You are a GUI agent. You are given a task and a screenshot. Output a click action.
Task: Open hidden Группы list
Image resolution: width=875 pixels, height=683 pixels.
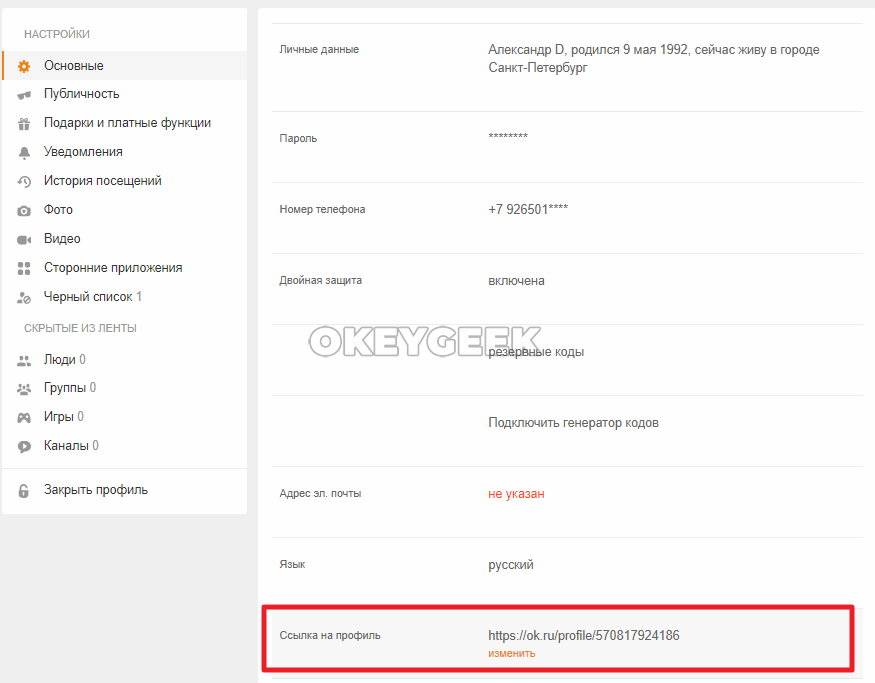pos(65,388)
